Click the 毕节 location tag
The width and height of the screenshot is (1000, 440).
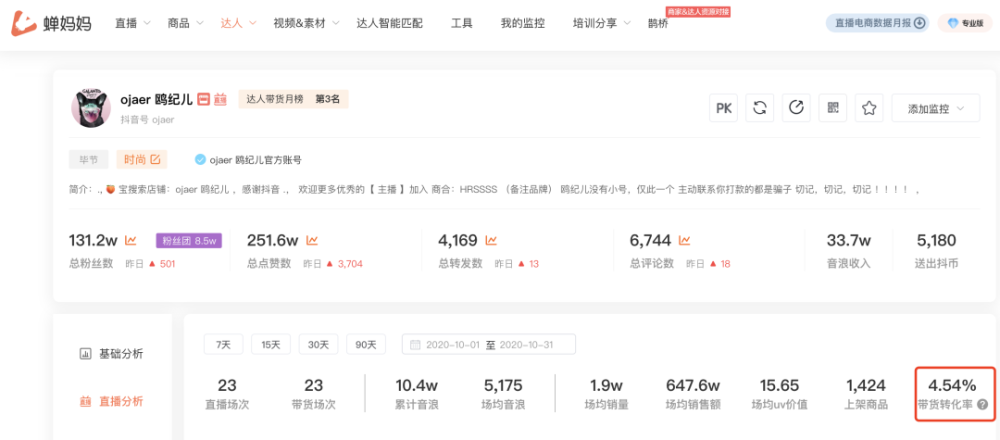pos(89,159)
